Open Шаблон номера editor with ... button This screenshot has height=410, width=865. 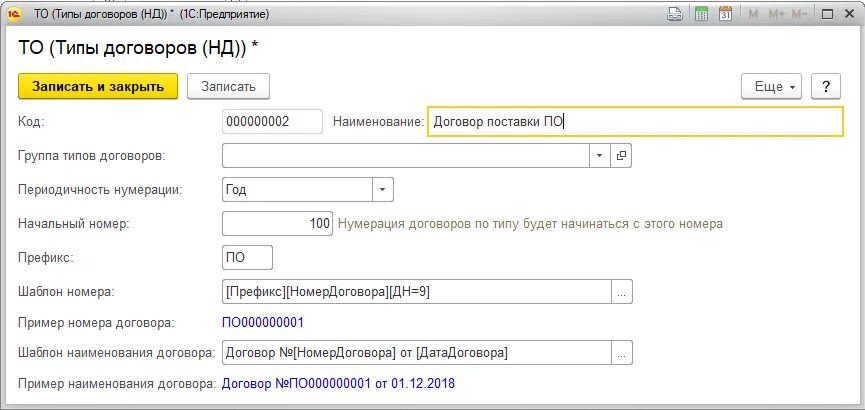(622, 292)
